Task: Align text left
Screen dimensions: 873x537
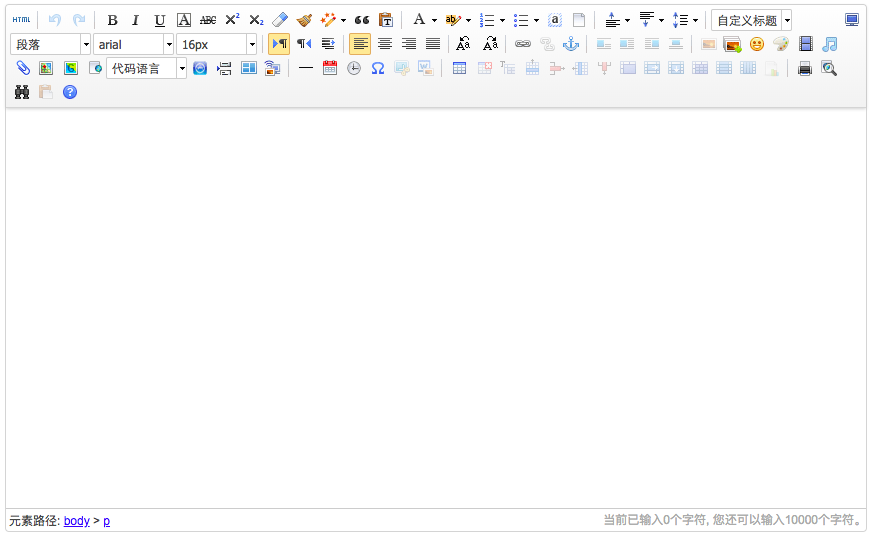Action: [x=360, y=44]
